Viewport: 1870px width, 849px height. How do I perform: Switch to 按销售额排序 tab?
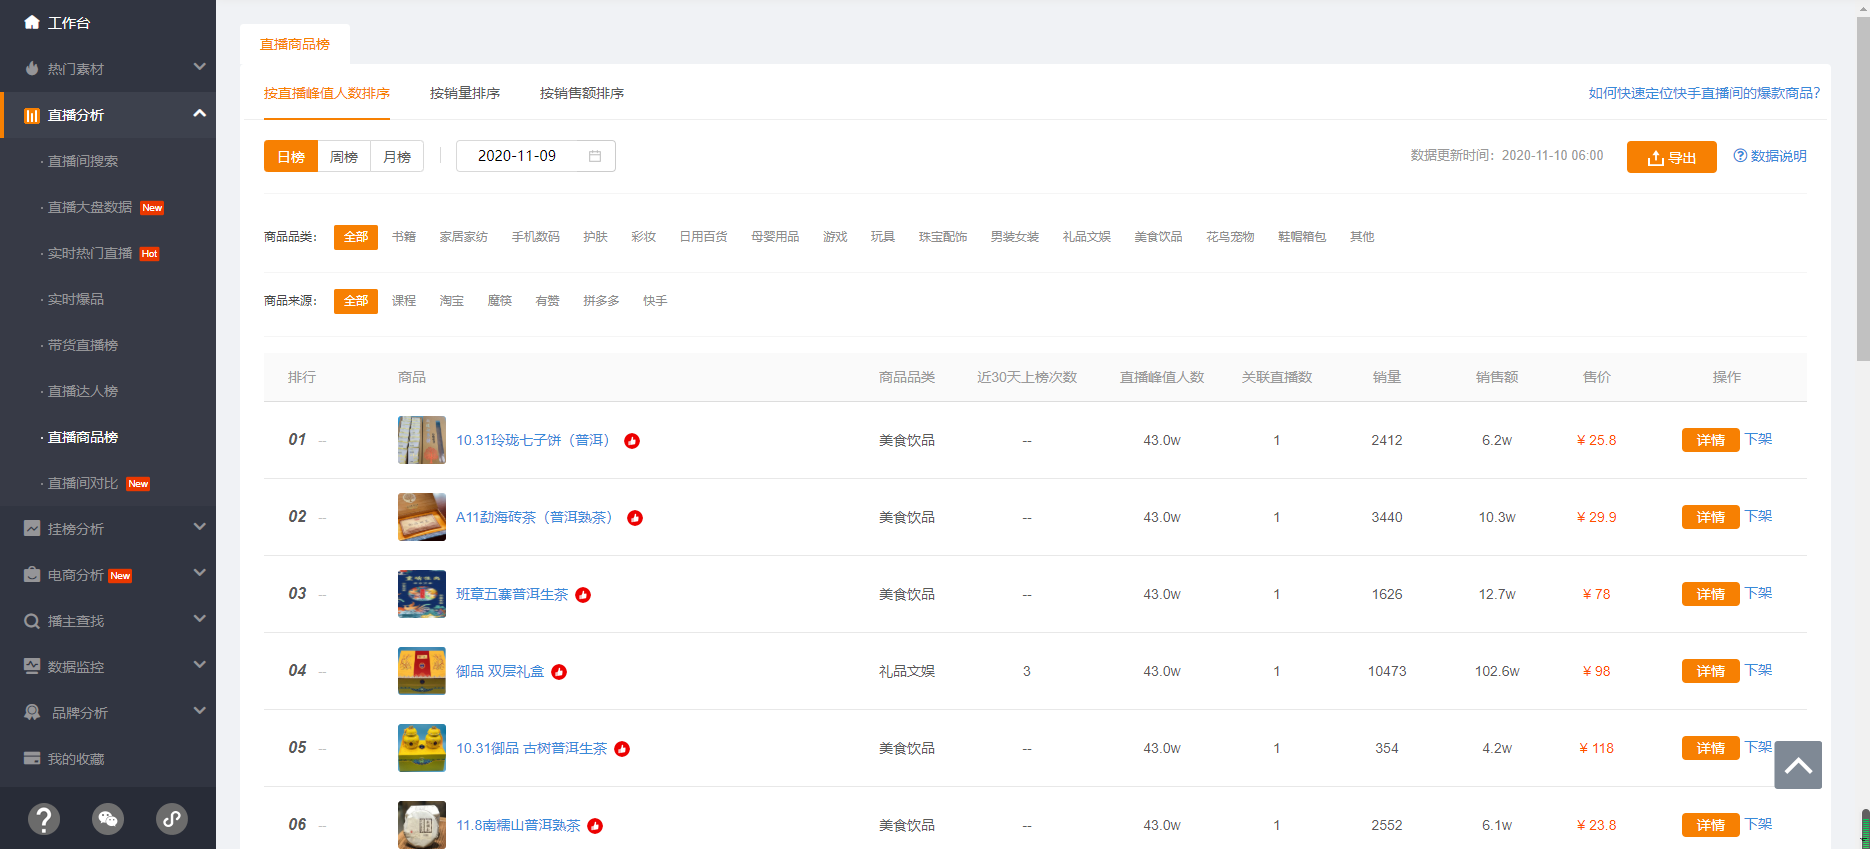582,93
